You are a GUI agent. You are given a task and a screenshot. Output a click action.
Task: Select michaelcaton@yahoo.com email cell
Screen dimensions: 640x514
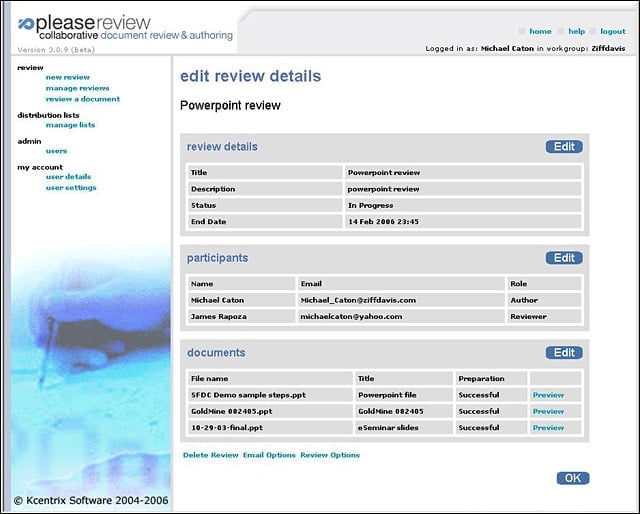click(x=401, y=316)
